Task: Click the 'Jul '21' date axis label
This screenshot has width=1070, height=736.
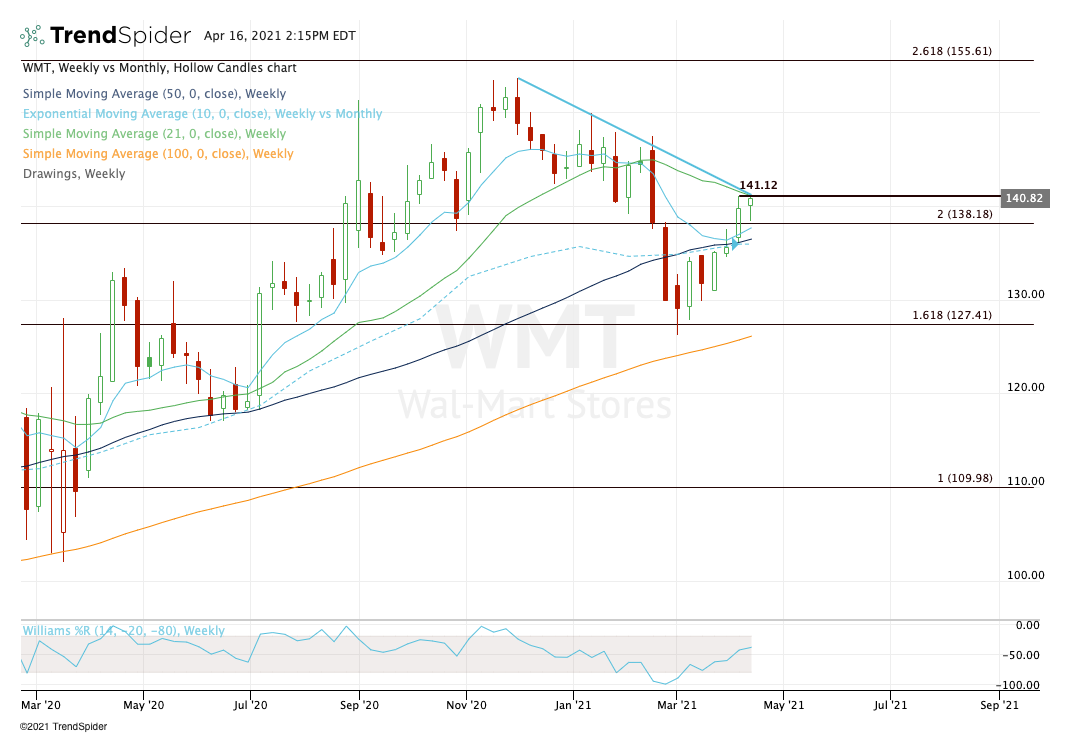Action: pyautogui.click(x=890, y=705)
